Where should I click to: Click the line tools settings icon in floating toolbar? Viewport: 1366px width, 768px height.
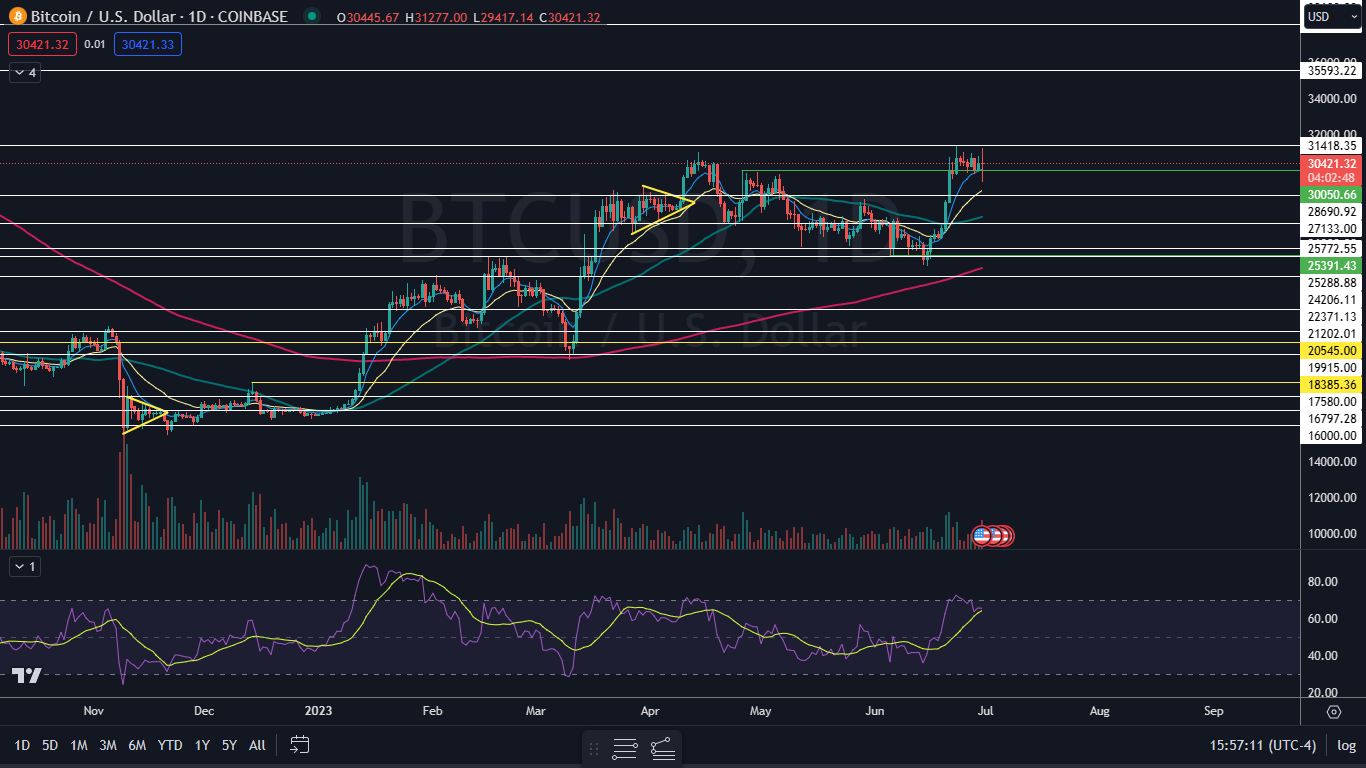click(625, 747)
